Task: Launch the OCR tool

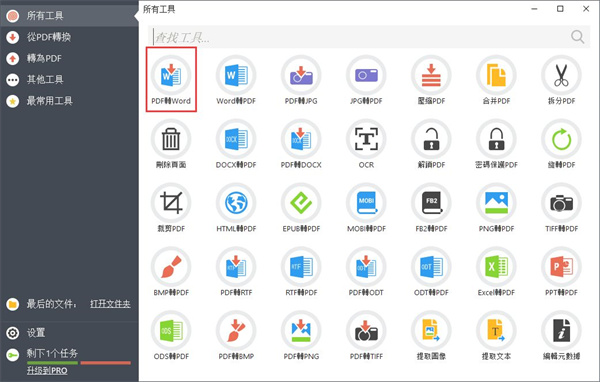Action: click(x=366, y=144)
